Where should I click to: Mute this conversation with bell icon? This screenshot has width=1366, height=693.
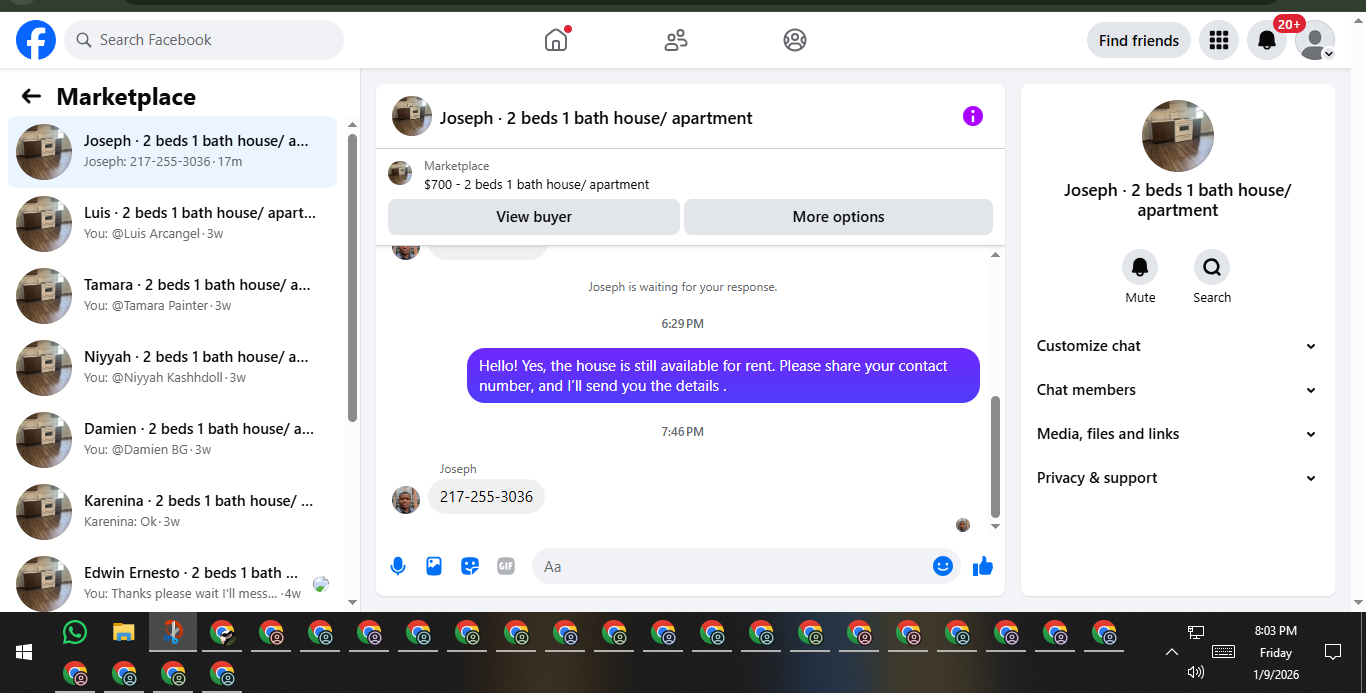1140,267
